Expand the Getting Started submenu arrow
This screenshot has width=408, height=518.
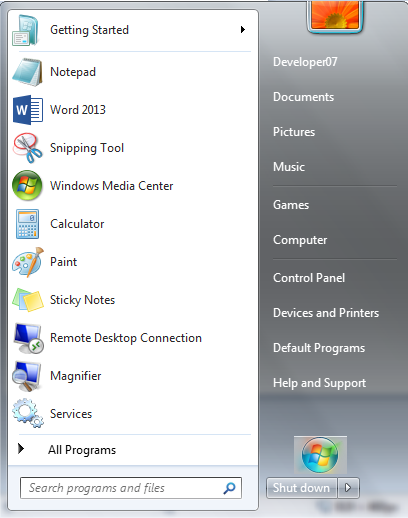[243, 30]
